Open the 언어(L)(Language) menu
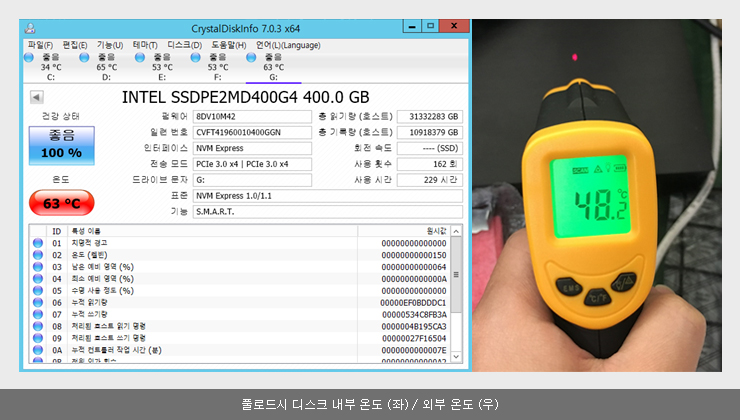 click(288, 45)
